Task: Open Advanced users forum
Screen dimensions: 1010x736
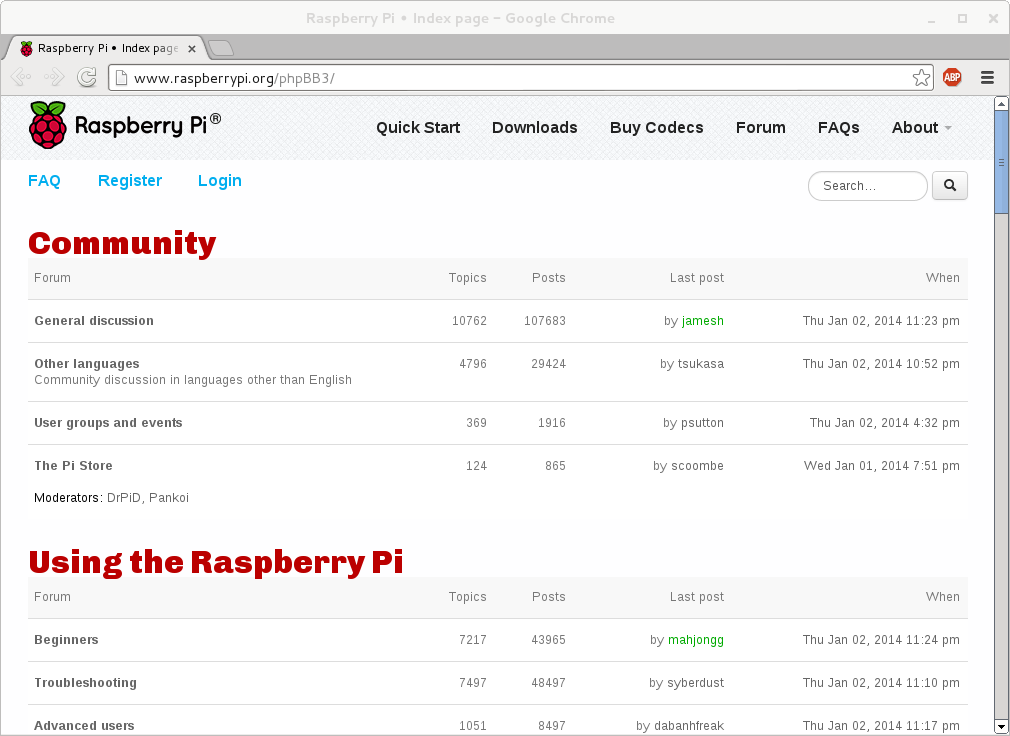Action: [x=84, y=726]
